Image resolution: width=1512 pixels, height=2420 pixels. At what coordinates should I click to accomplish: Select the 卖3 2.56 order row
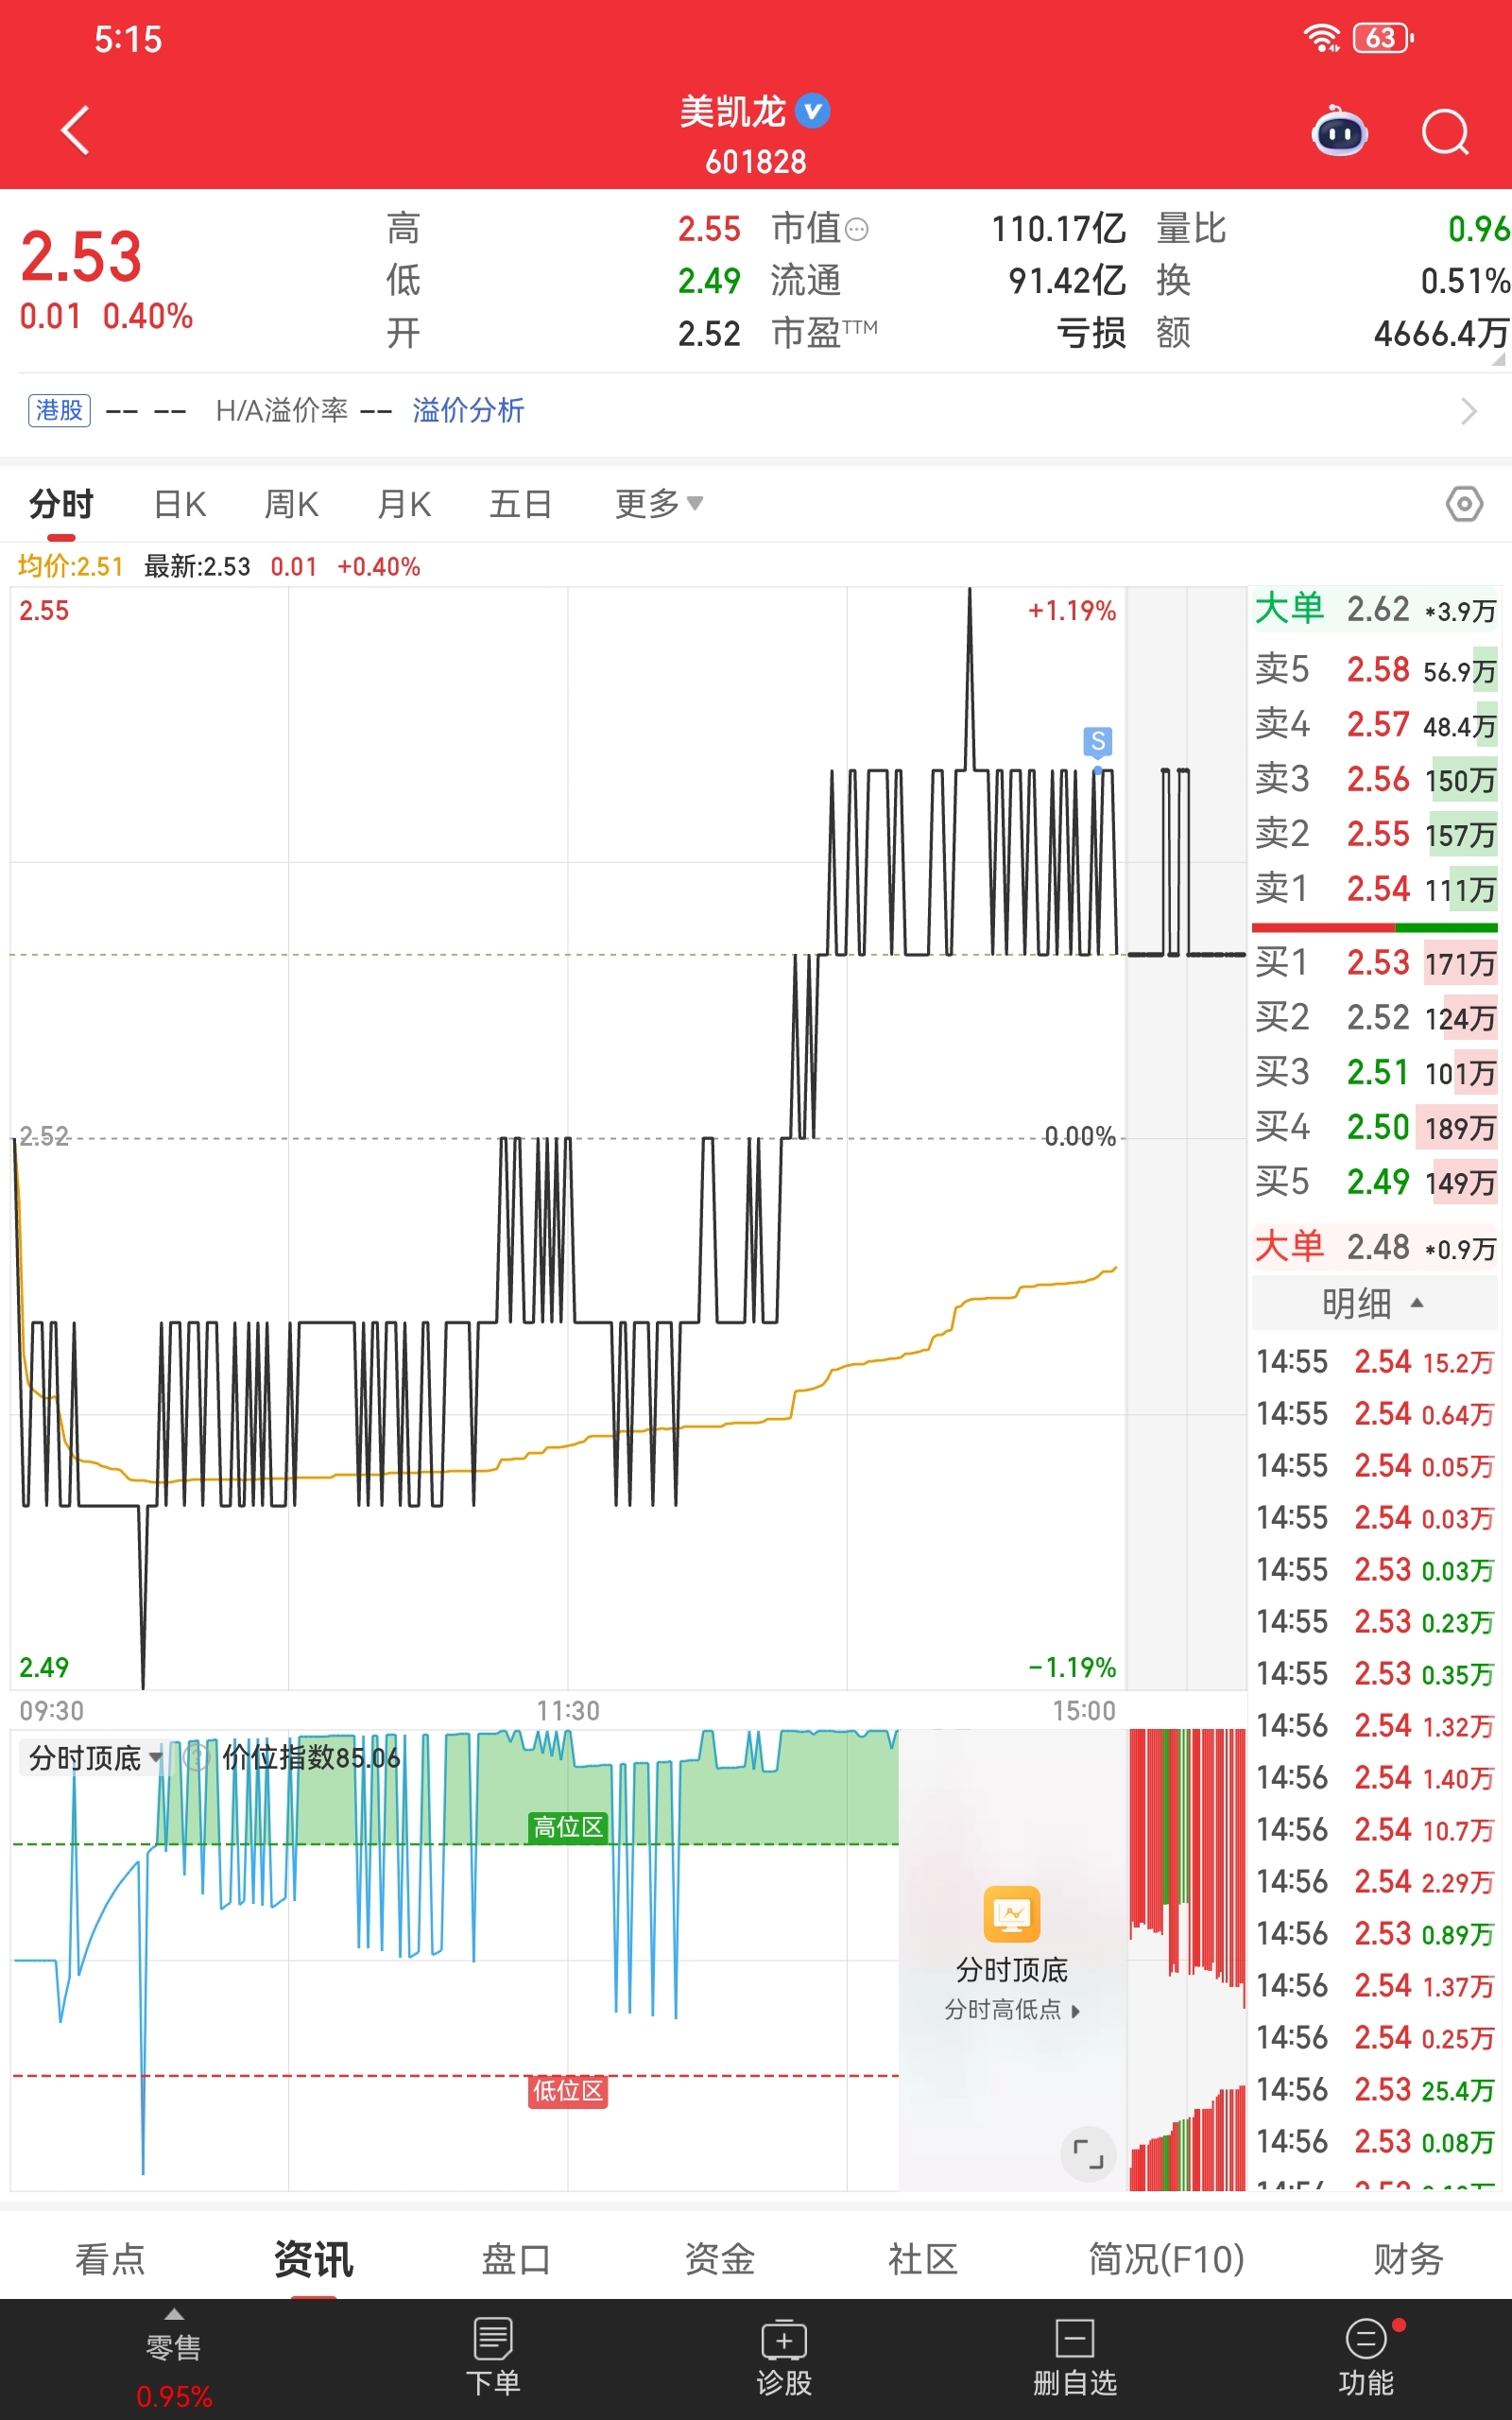(x=1375, y=779)
